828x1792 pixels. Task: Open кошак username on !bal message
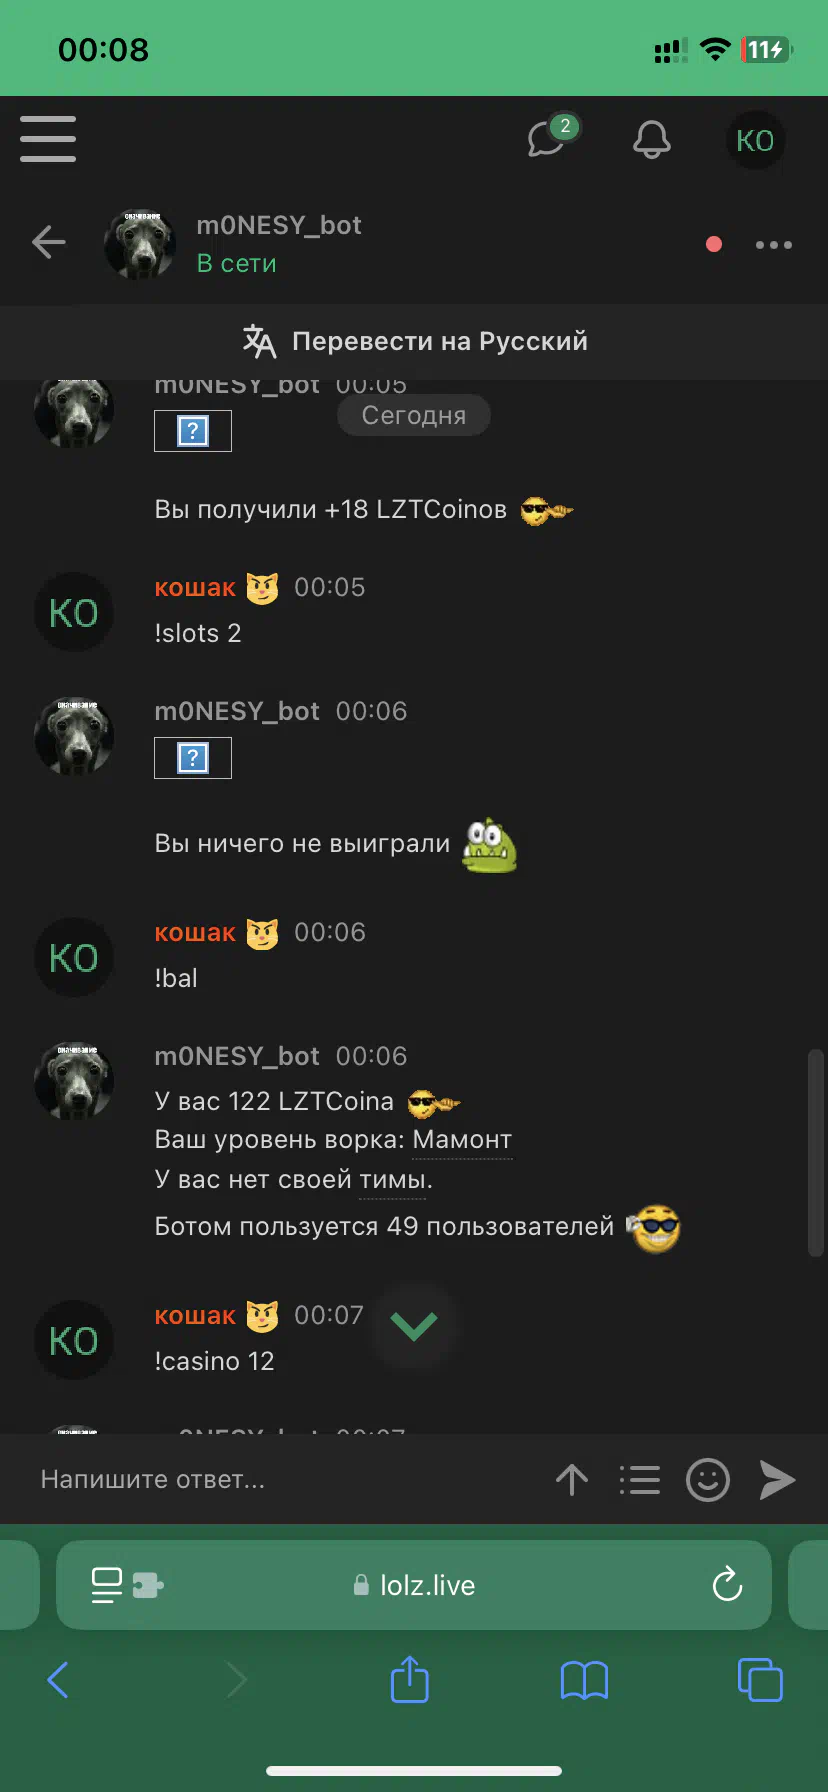pyautogui.click(x=195, y=932)
